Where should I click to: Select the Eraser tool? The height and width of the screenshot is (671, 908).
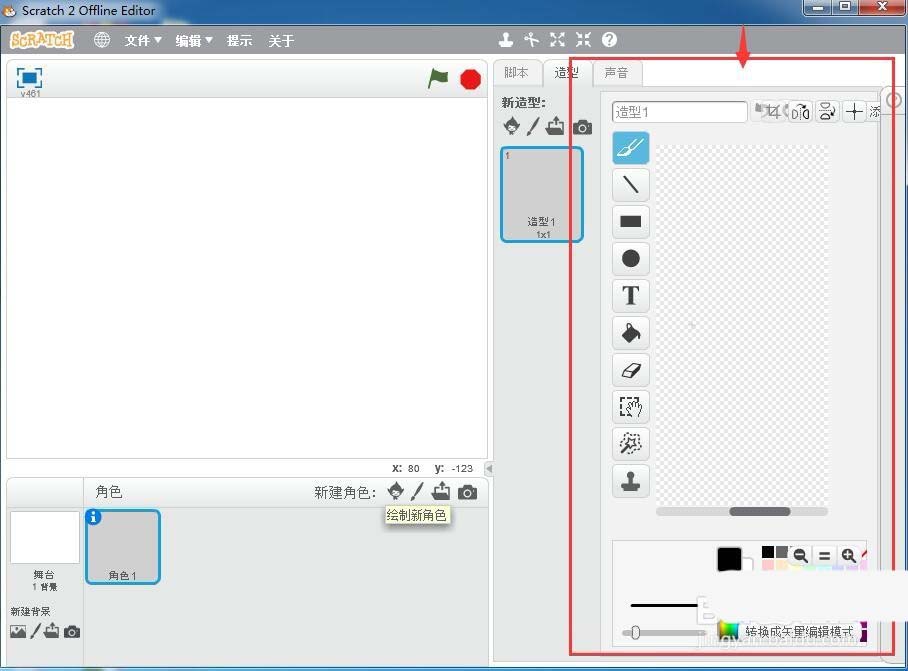631,369
